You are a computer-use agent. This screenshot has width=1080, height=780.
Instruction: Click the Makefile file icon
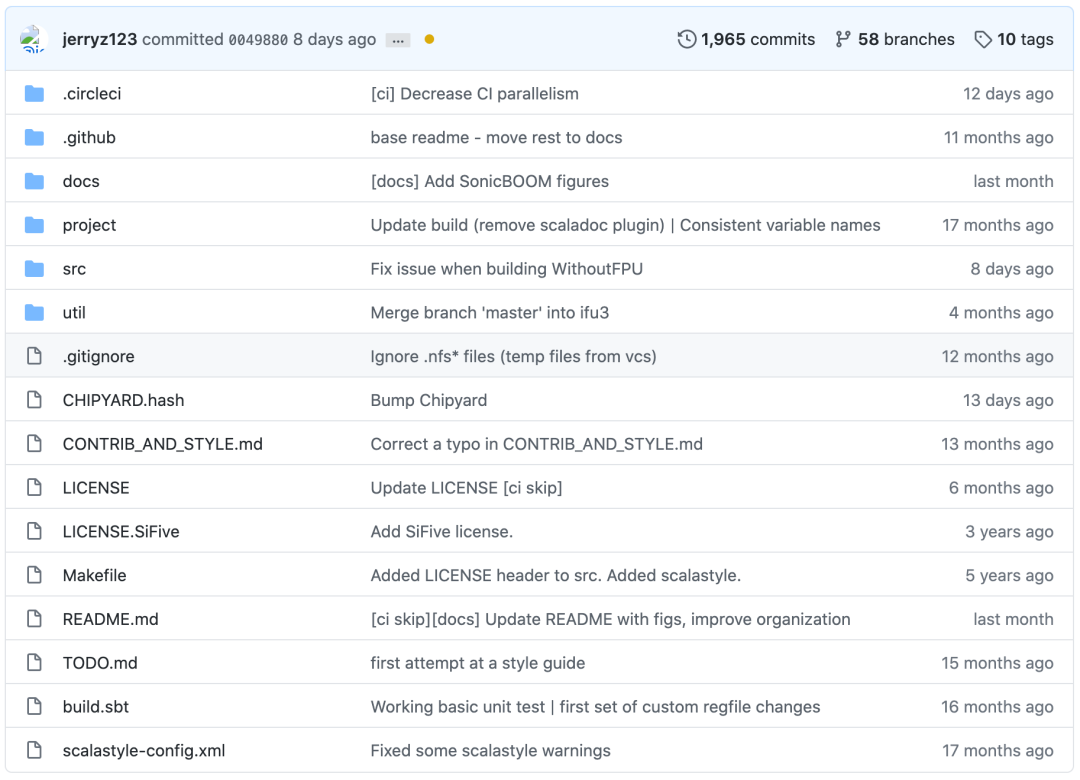pos(34,575)
